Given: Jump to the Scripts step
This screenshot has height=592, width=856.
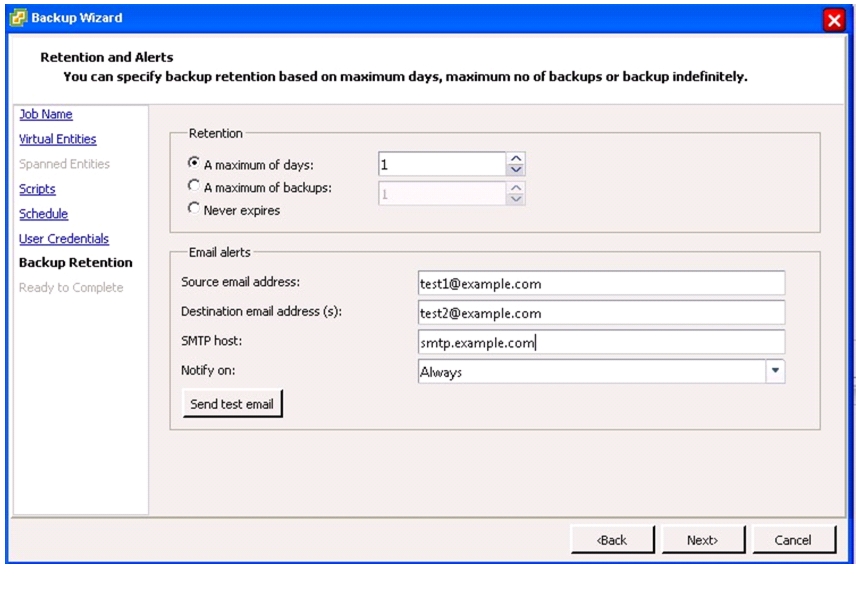Looking at the screenshot, I should 37,189.
